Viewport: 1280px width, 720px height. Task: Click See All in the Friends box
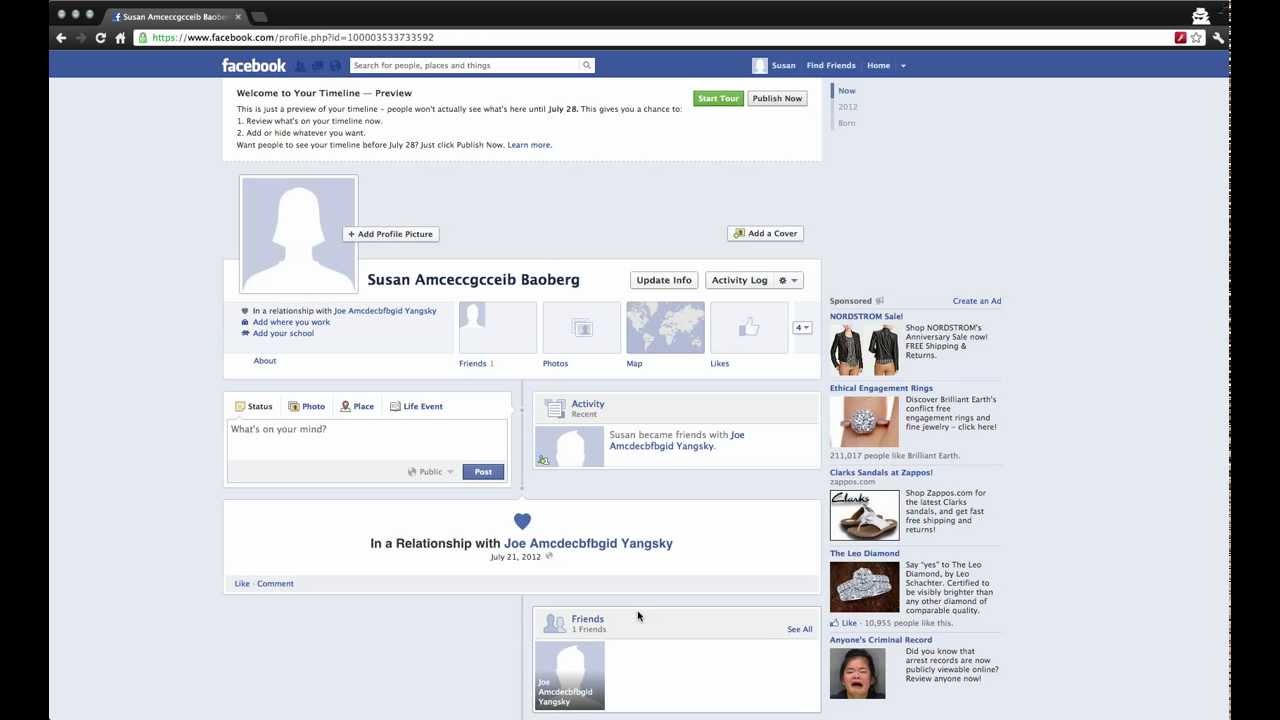800,630
